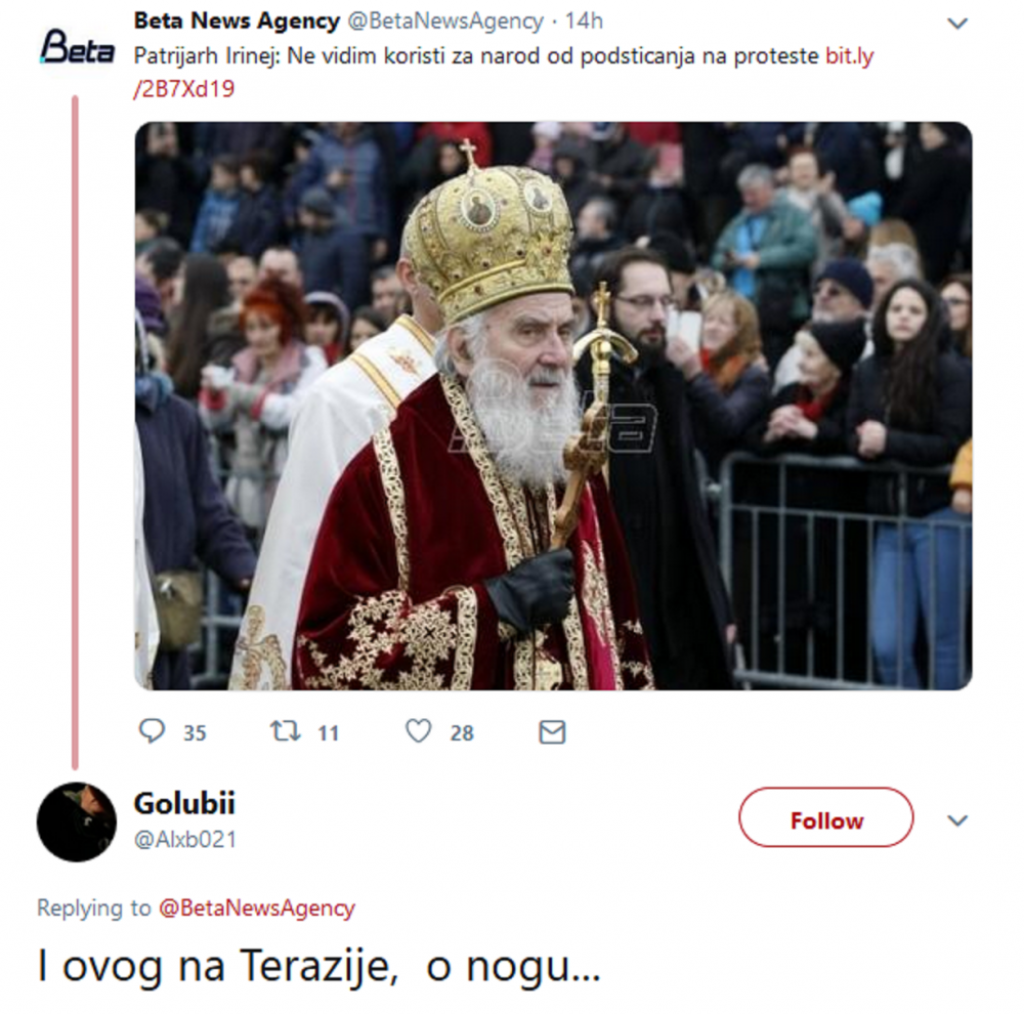Viewport: 1024px width, 1014px height.
Task: Click the tweet headline text about Patrijarh Irinej
Action: coord(476,56)
